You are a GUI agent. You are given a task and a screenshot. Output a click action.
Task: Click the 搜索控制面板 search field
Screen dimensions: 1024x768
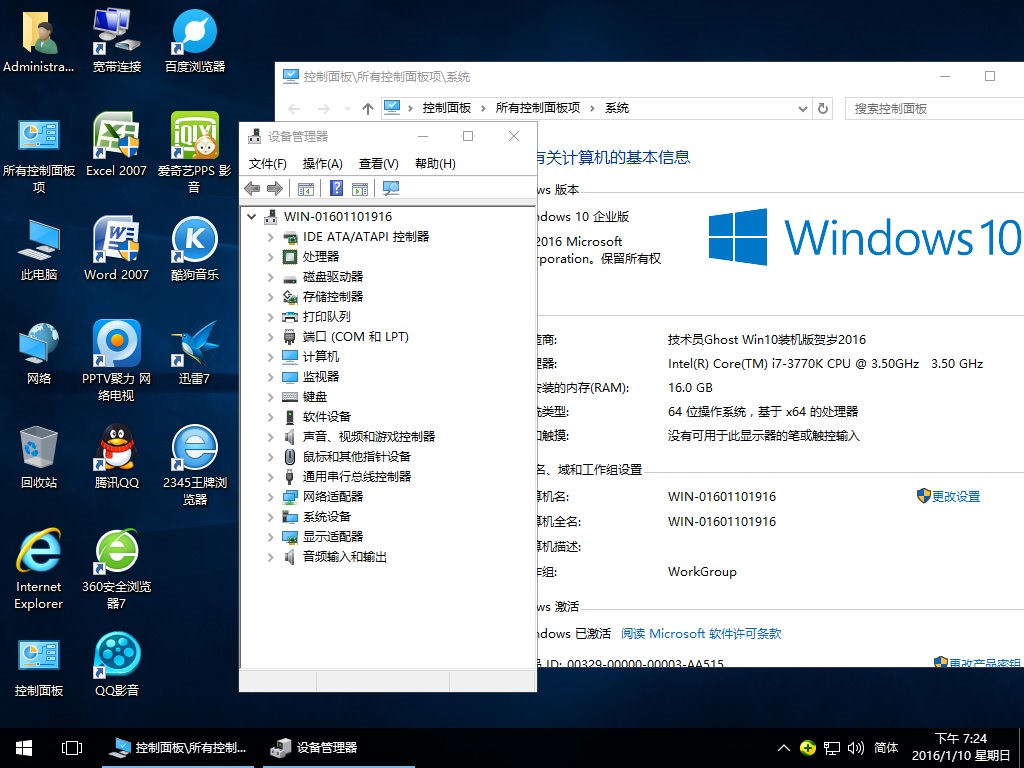pos(935,108)
